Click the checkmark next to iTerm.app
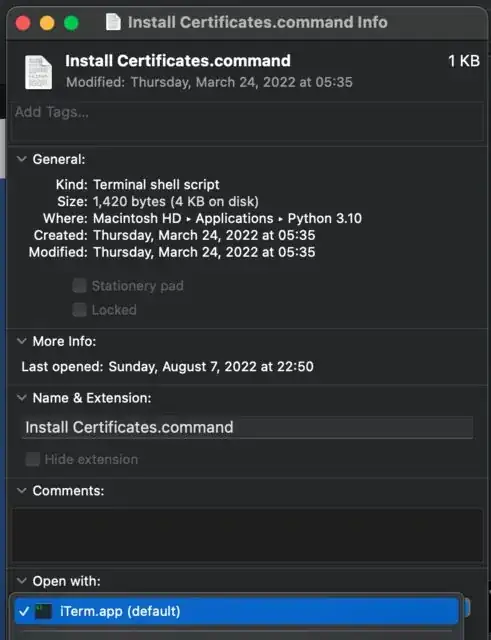 (24, 611)
